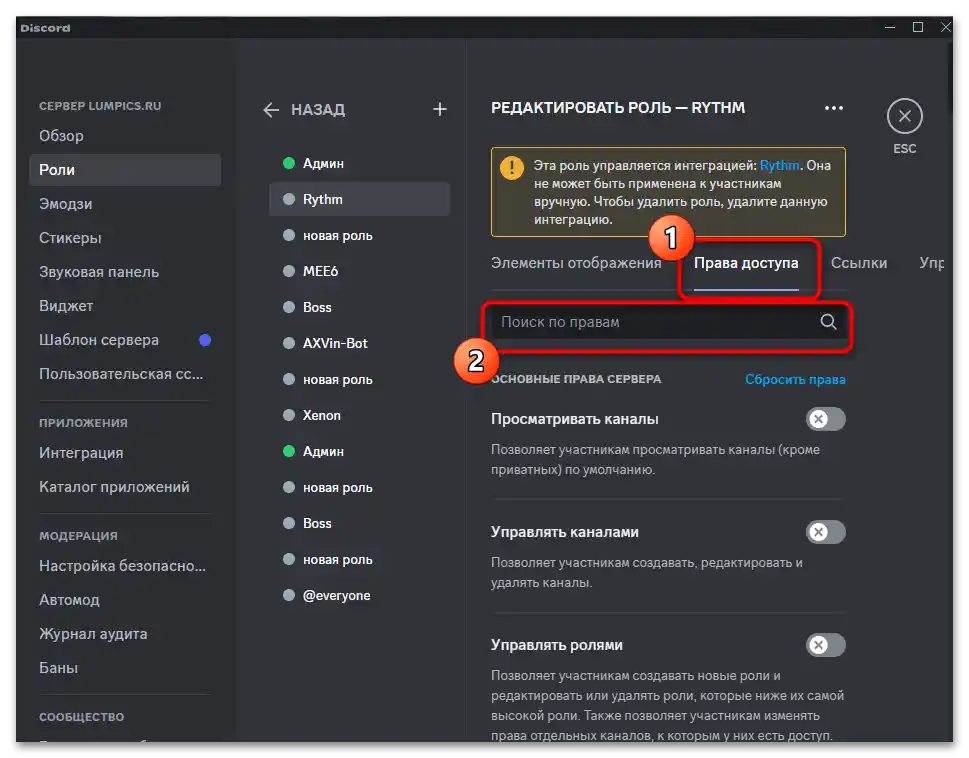The image size is (969, 758).
Task: Toggle Управлять ролями permission switch
Action: click(826, 645)
